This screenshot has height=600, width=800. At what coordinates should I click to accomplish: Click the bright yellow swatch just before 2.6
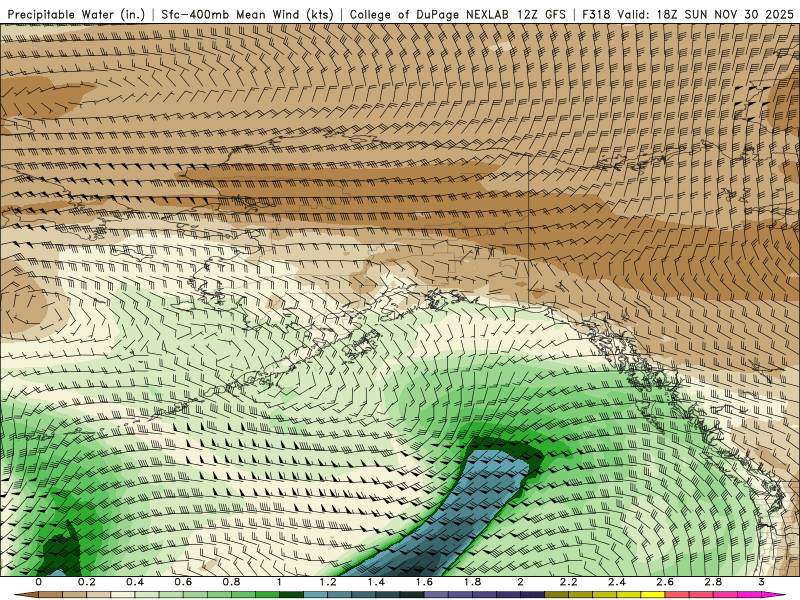point(653,594)
